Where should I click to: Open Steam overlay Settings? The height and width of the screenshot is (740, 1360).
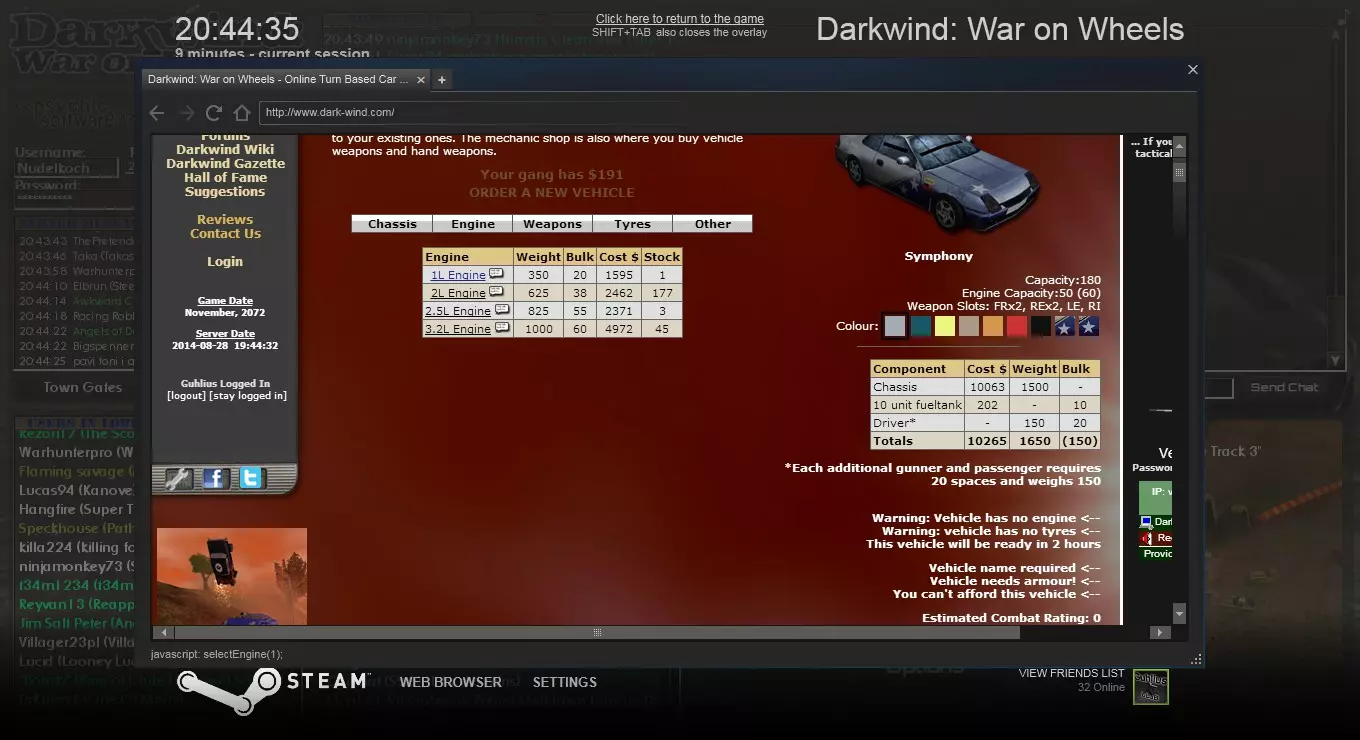coord(565,682)
